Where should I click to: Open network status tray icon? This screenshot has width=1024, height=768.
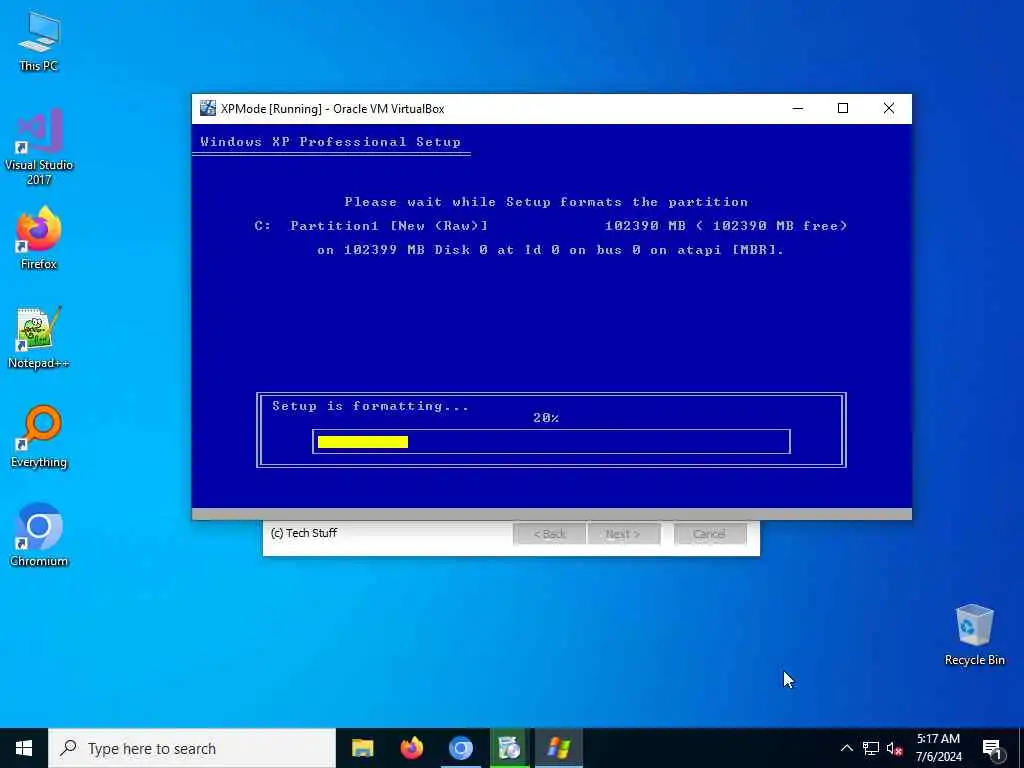tap(871, 748)
